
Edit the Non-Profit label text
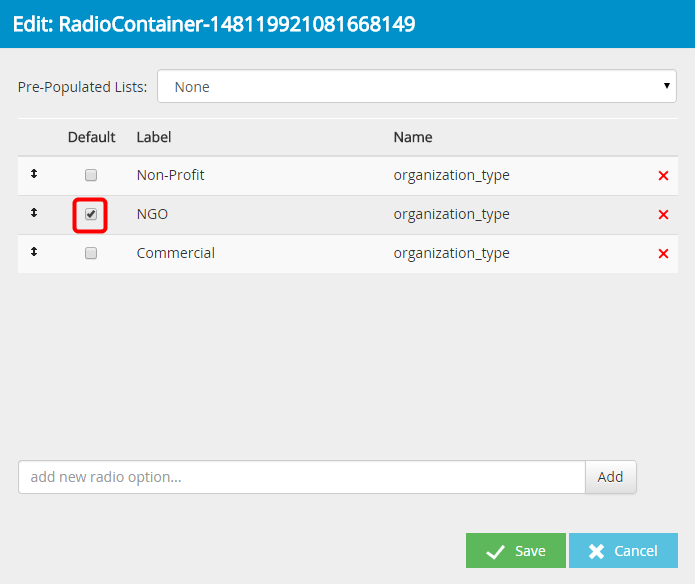coord(170,175)
